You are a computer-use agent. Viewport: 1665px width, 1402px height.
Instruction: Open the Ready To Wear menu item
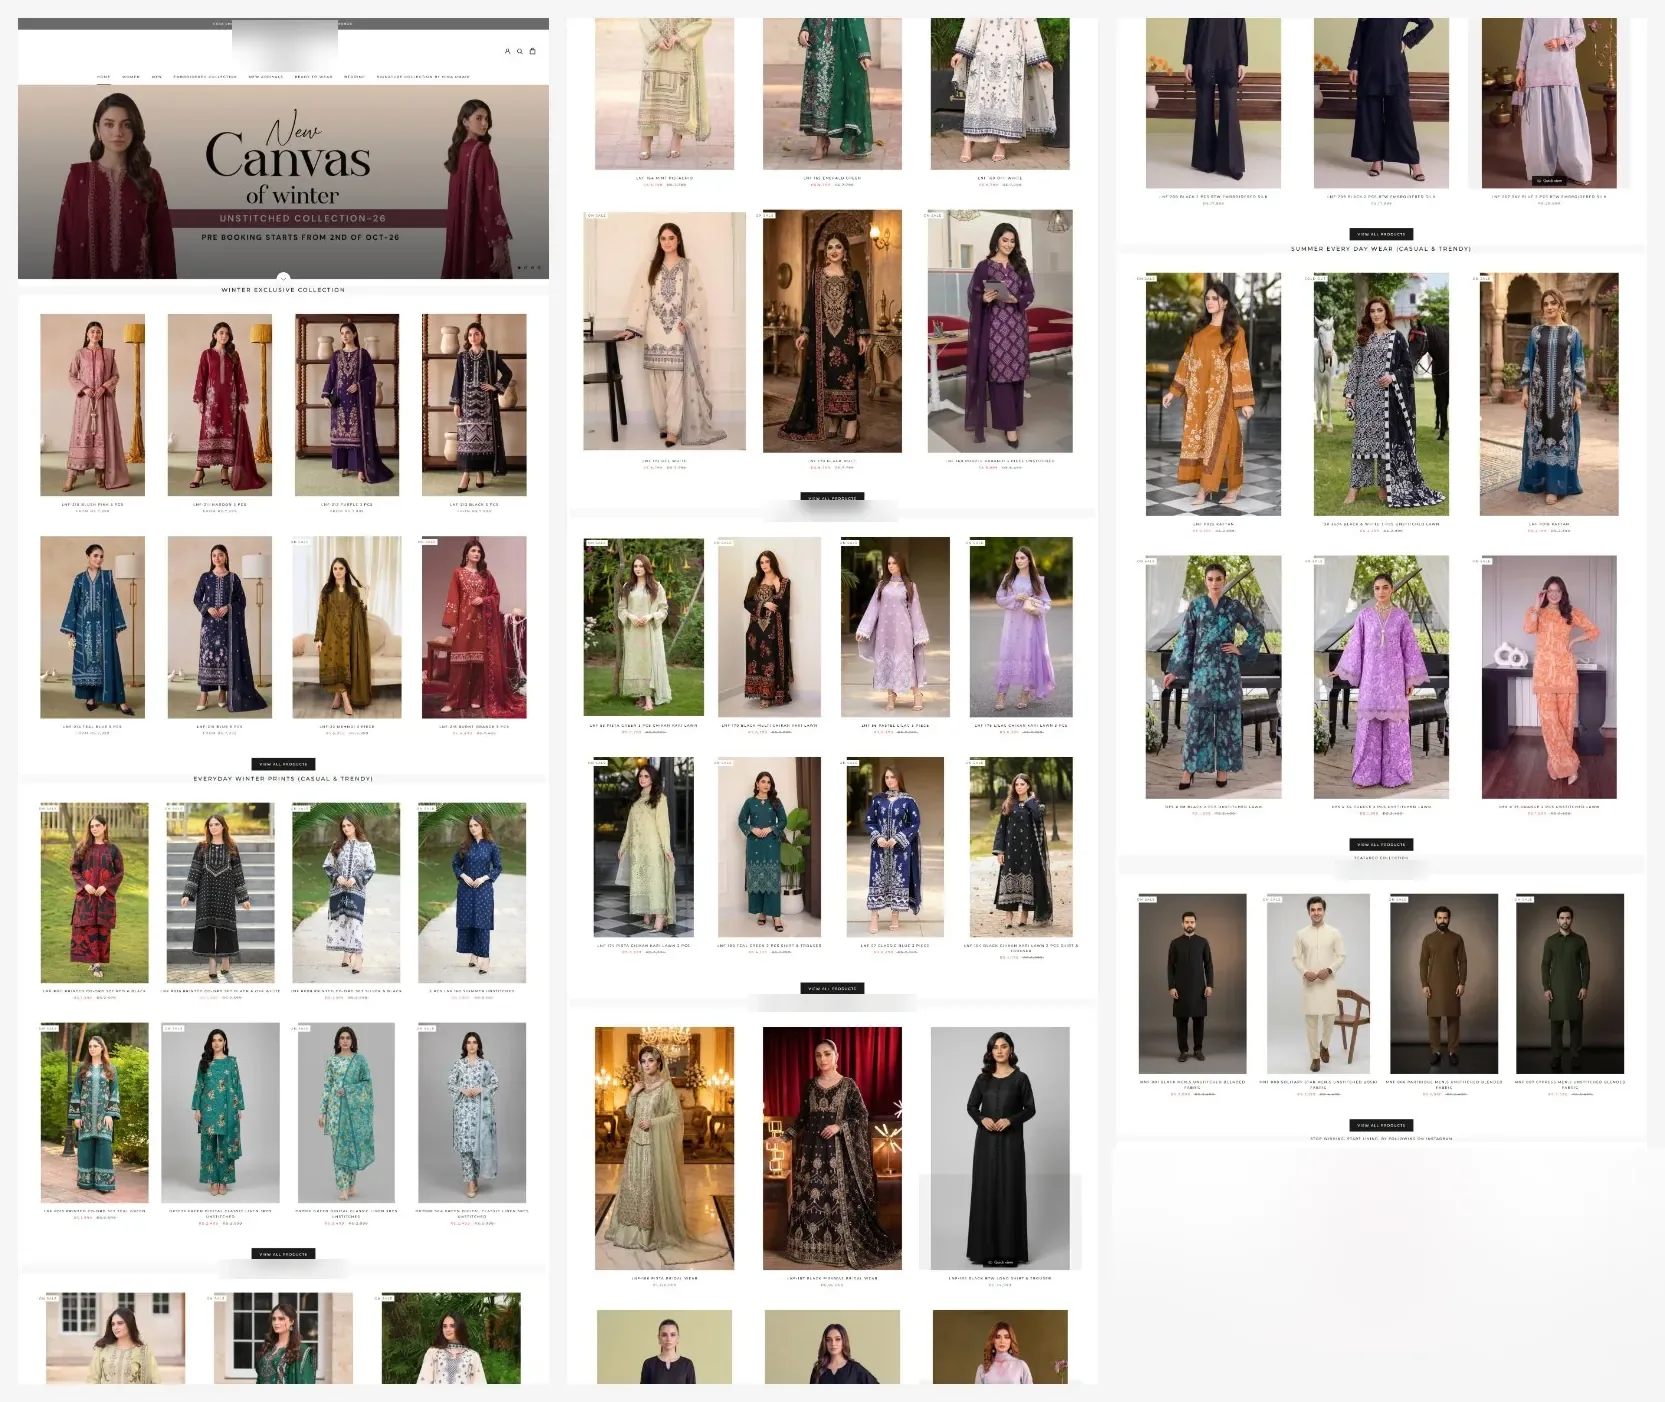point(313,76)
